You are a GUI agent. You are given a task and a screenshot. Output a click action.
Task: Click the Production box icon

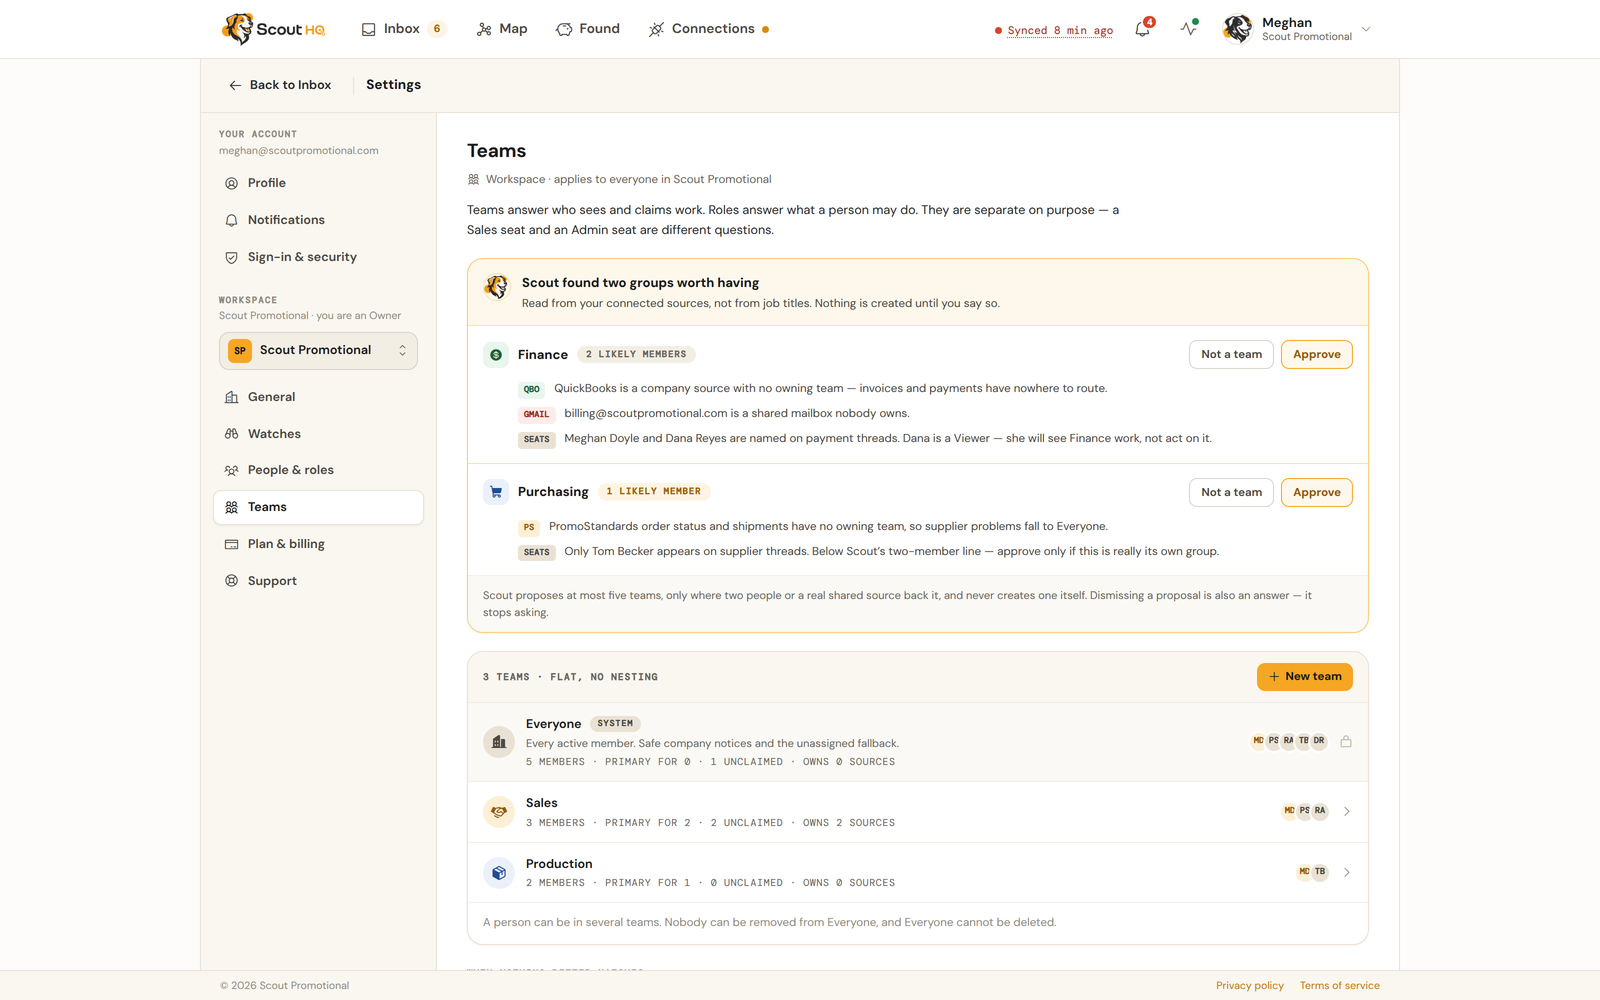click(499, 873)
